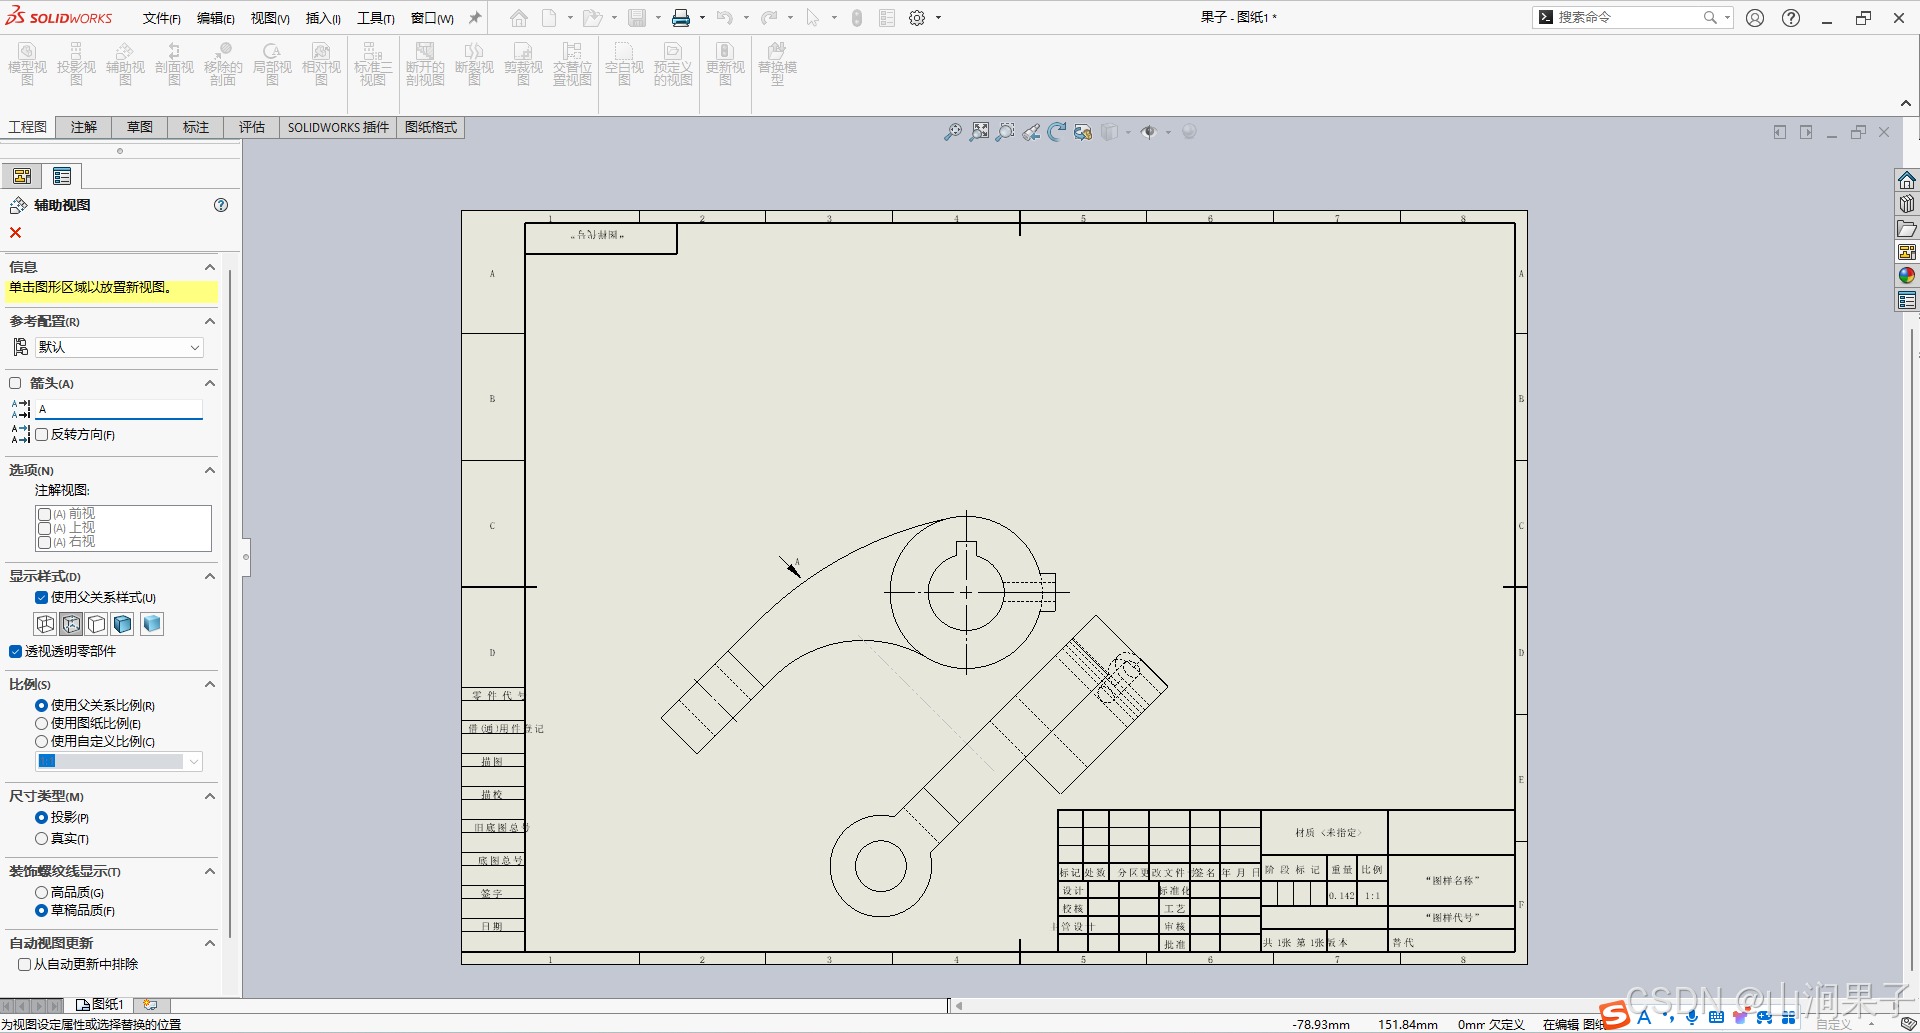Switch to the 草图 ribbon tab
Image resolution: width=1920 pixels, height=1033 pixels.
click(x=140, y=127)
